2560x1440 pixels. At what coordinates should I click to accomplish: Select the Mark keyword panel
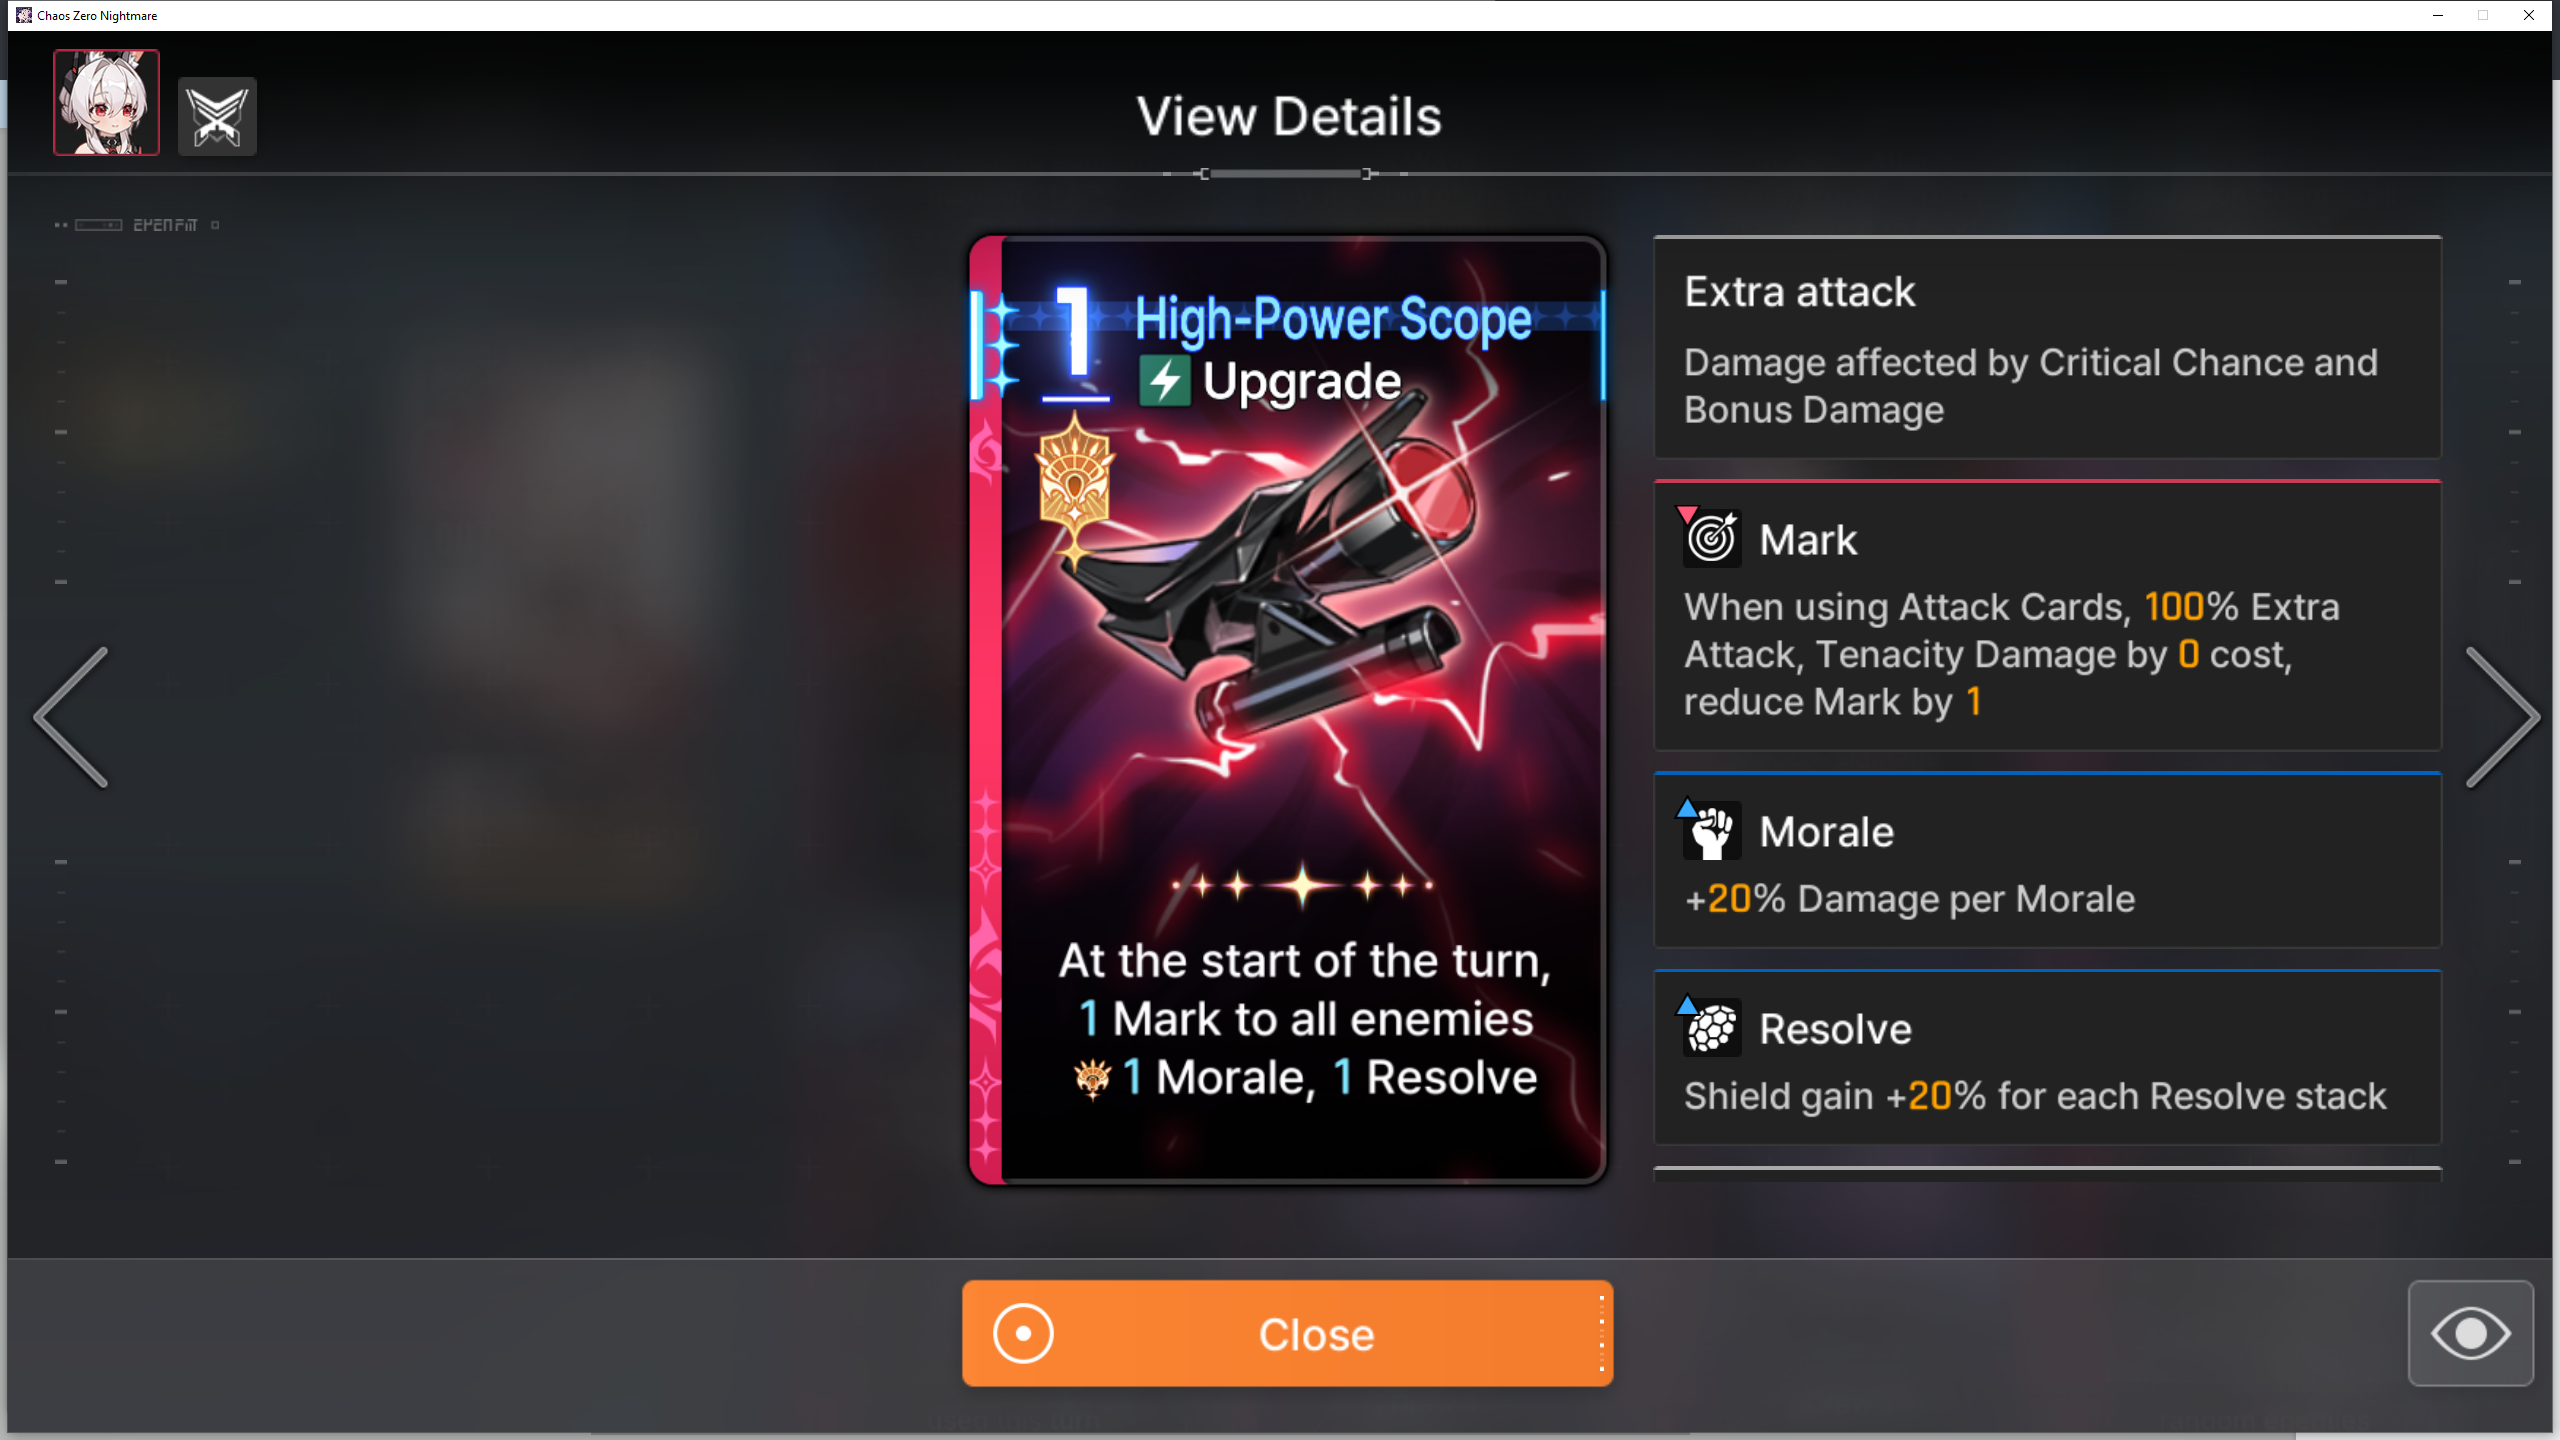(2048, 615)
